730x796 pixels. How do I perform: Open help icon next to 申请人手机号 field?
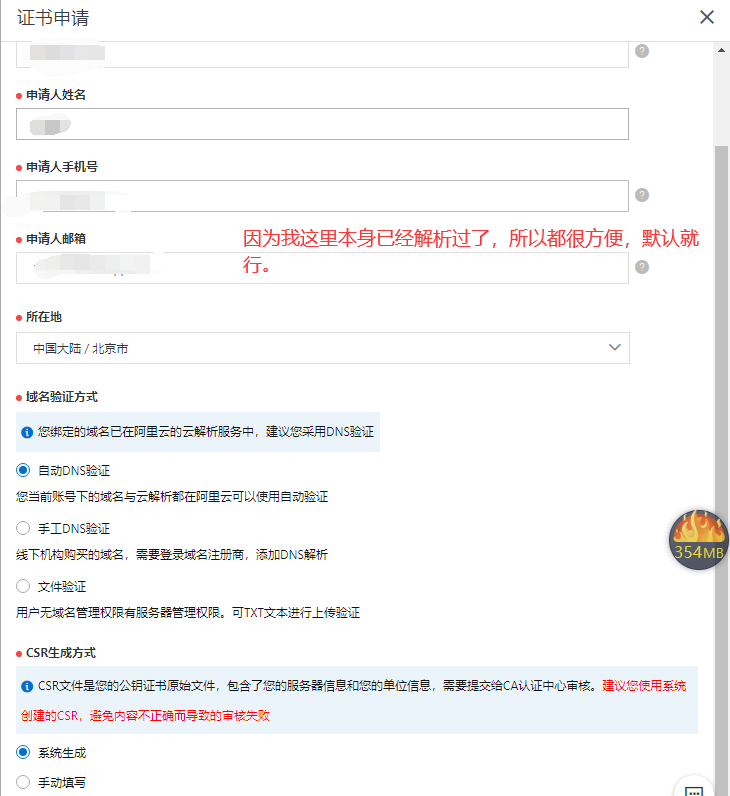click(x=642, y=195)
